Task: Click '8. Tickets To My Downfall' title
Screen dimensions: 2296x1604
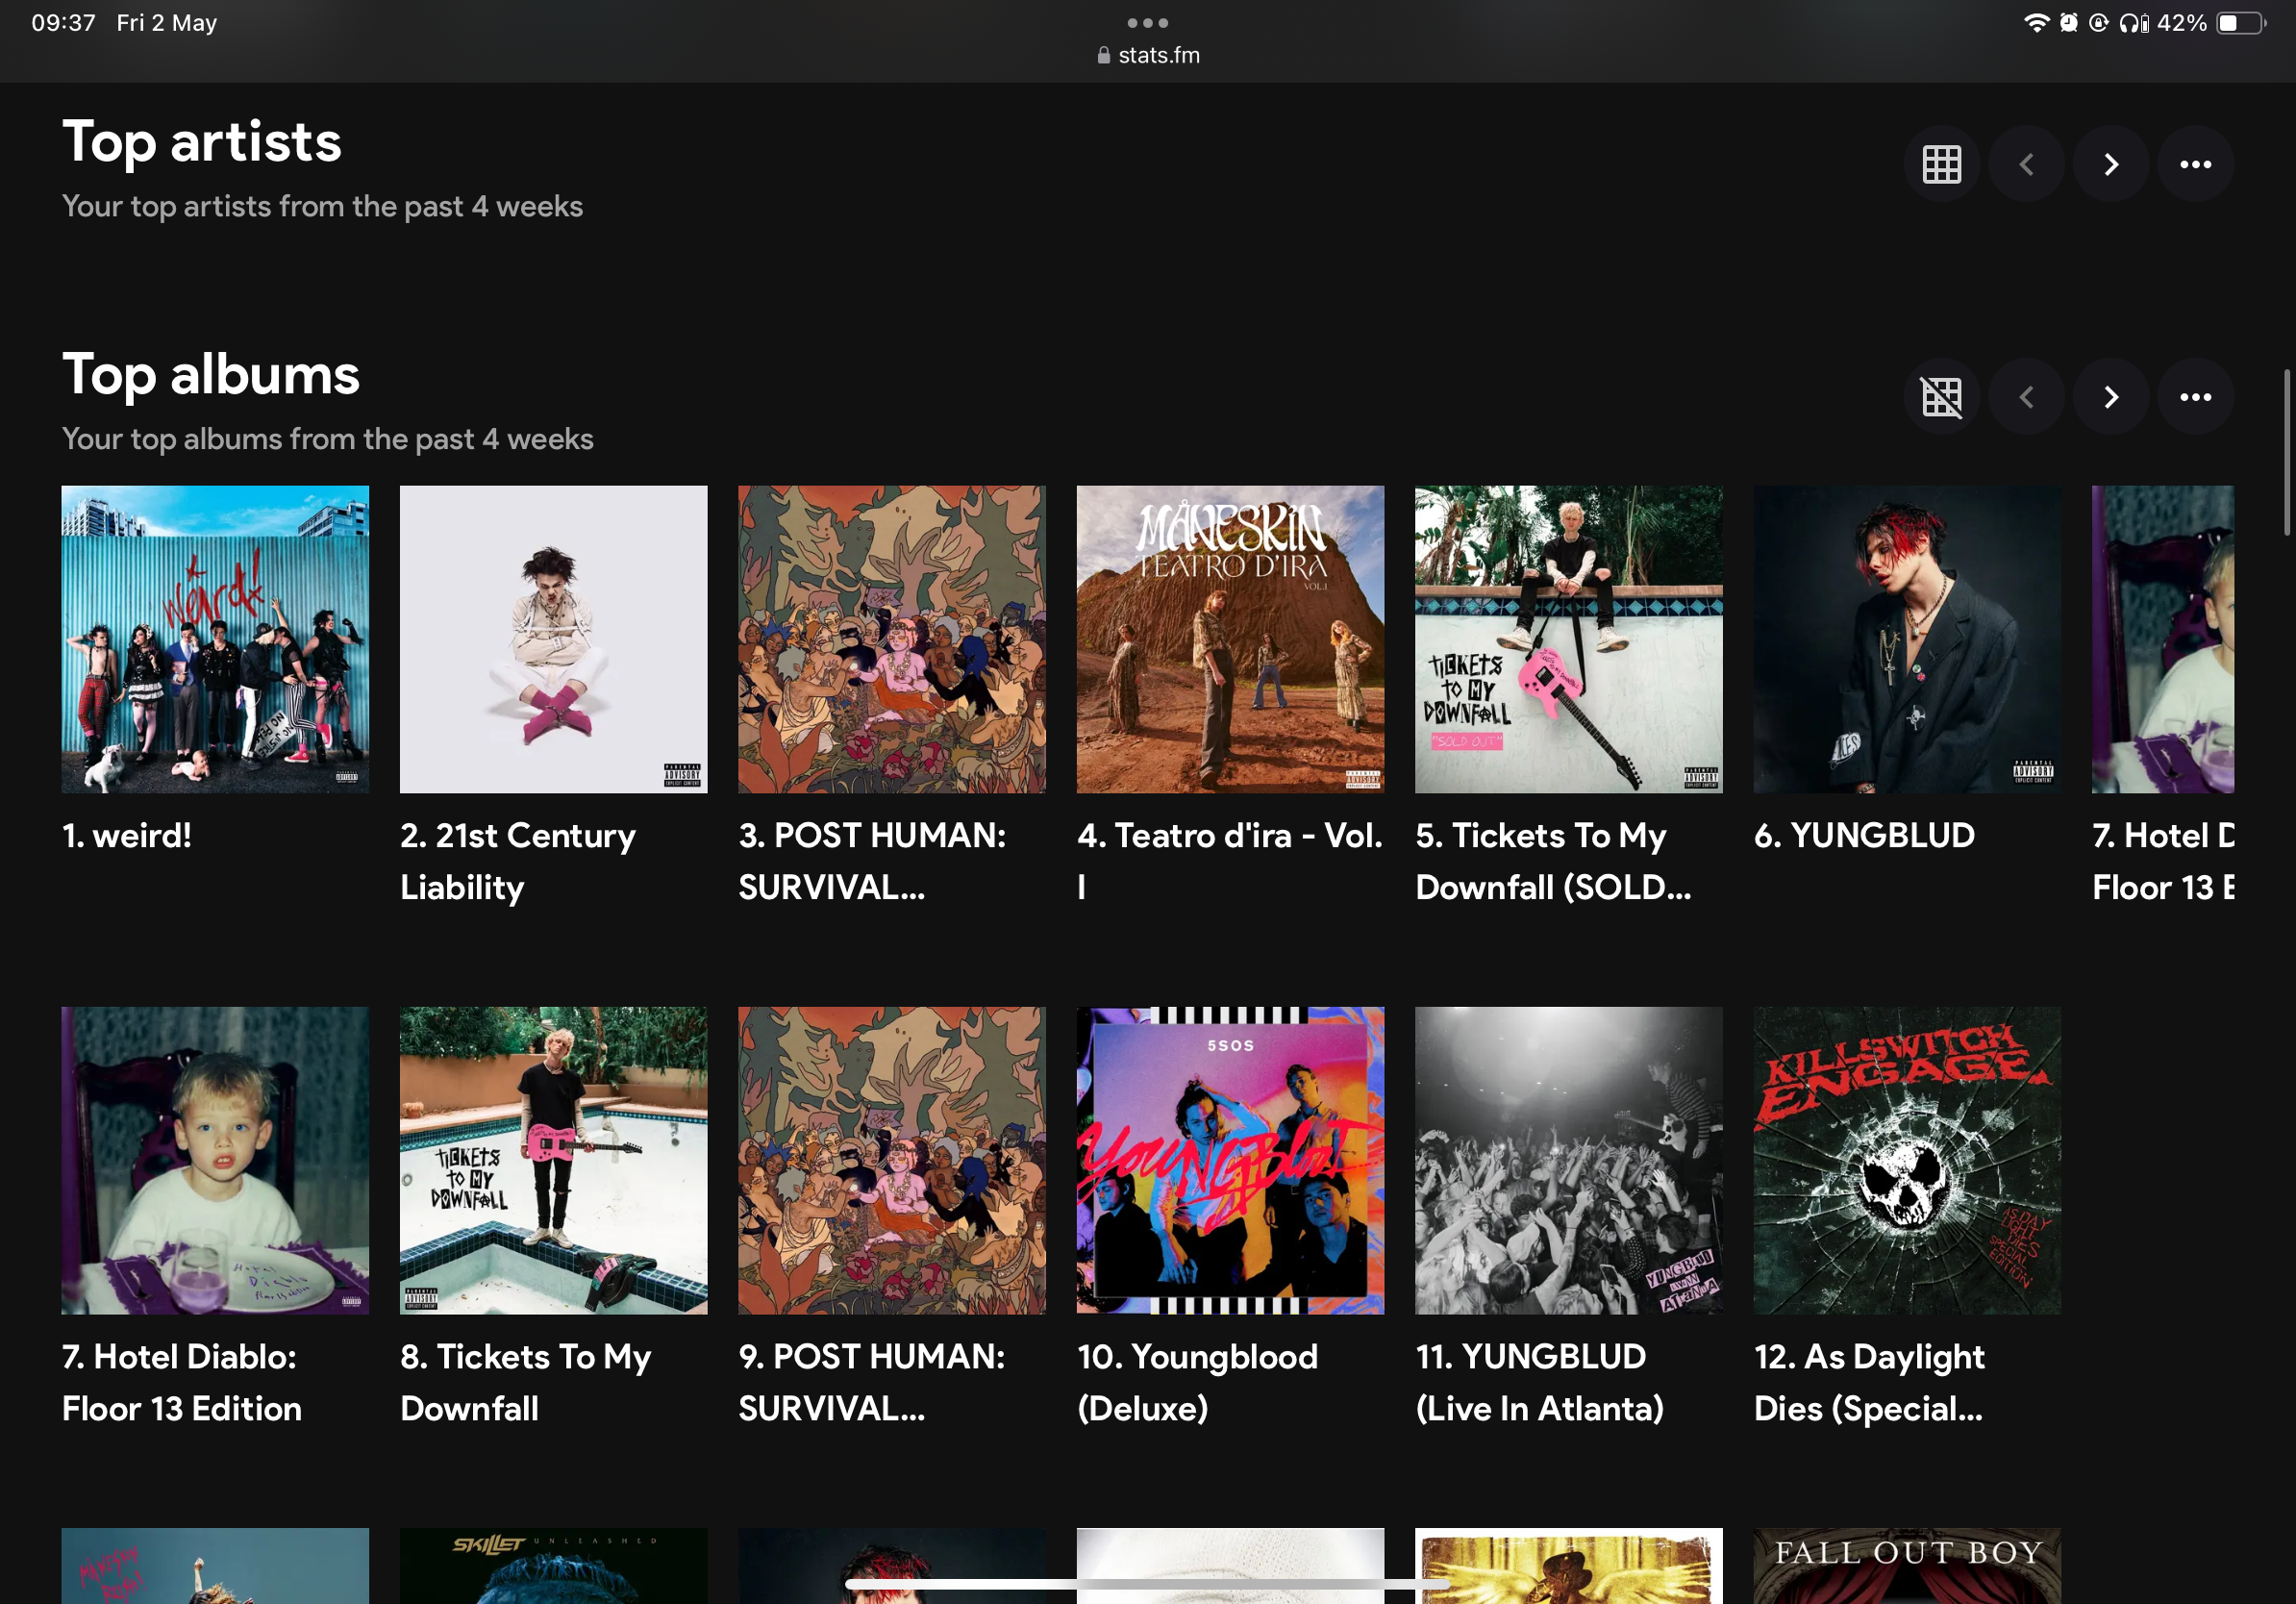Action: [x=526, y=1382]
